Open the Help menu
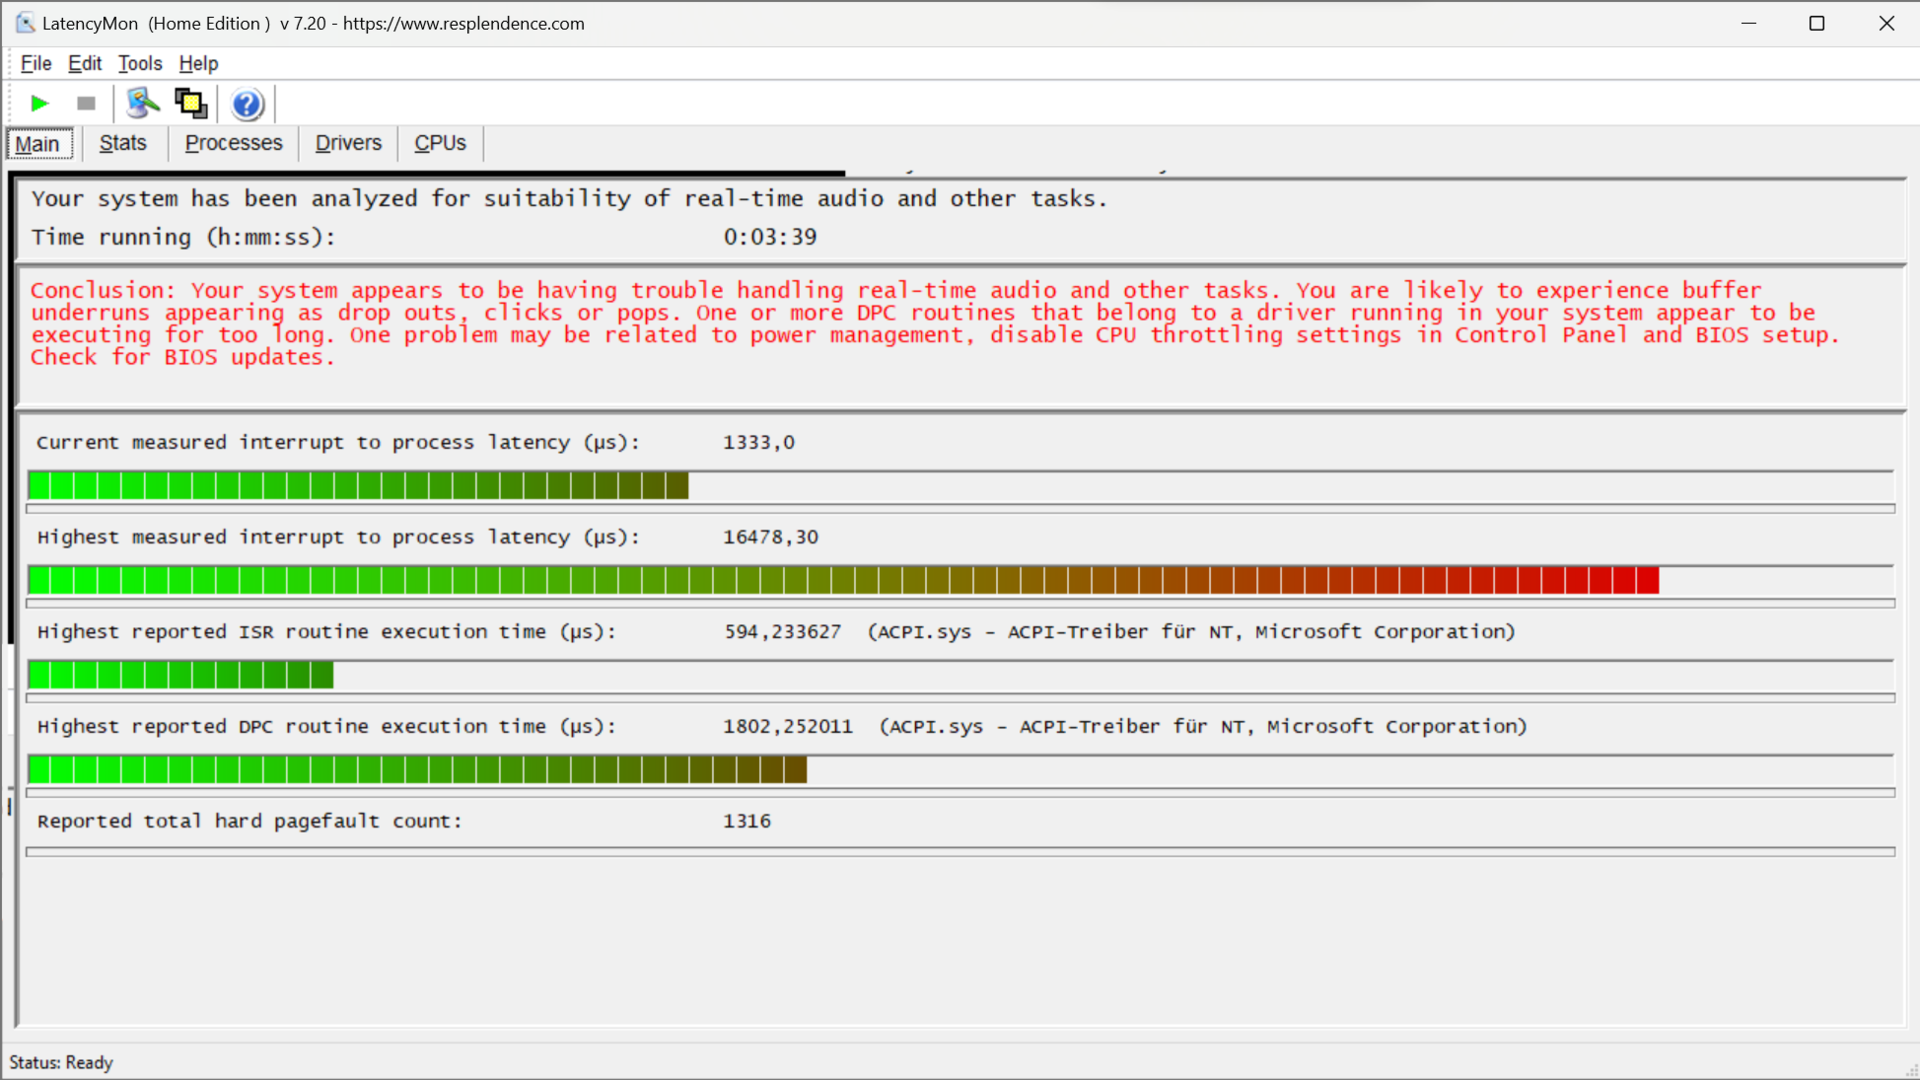 click(198, 63)
